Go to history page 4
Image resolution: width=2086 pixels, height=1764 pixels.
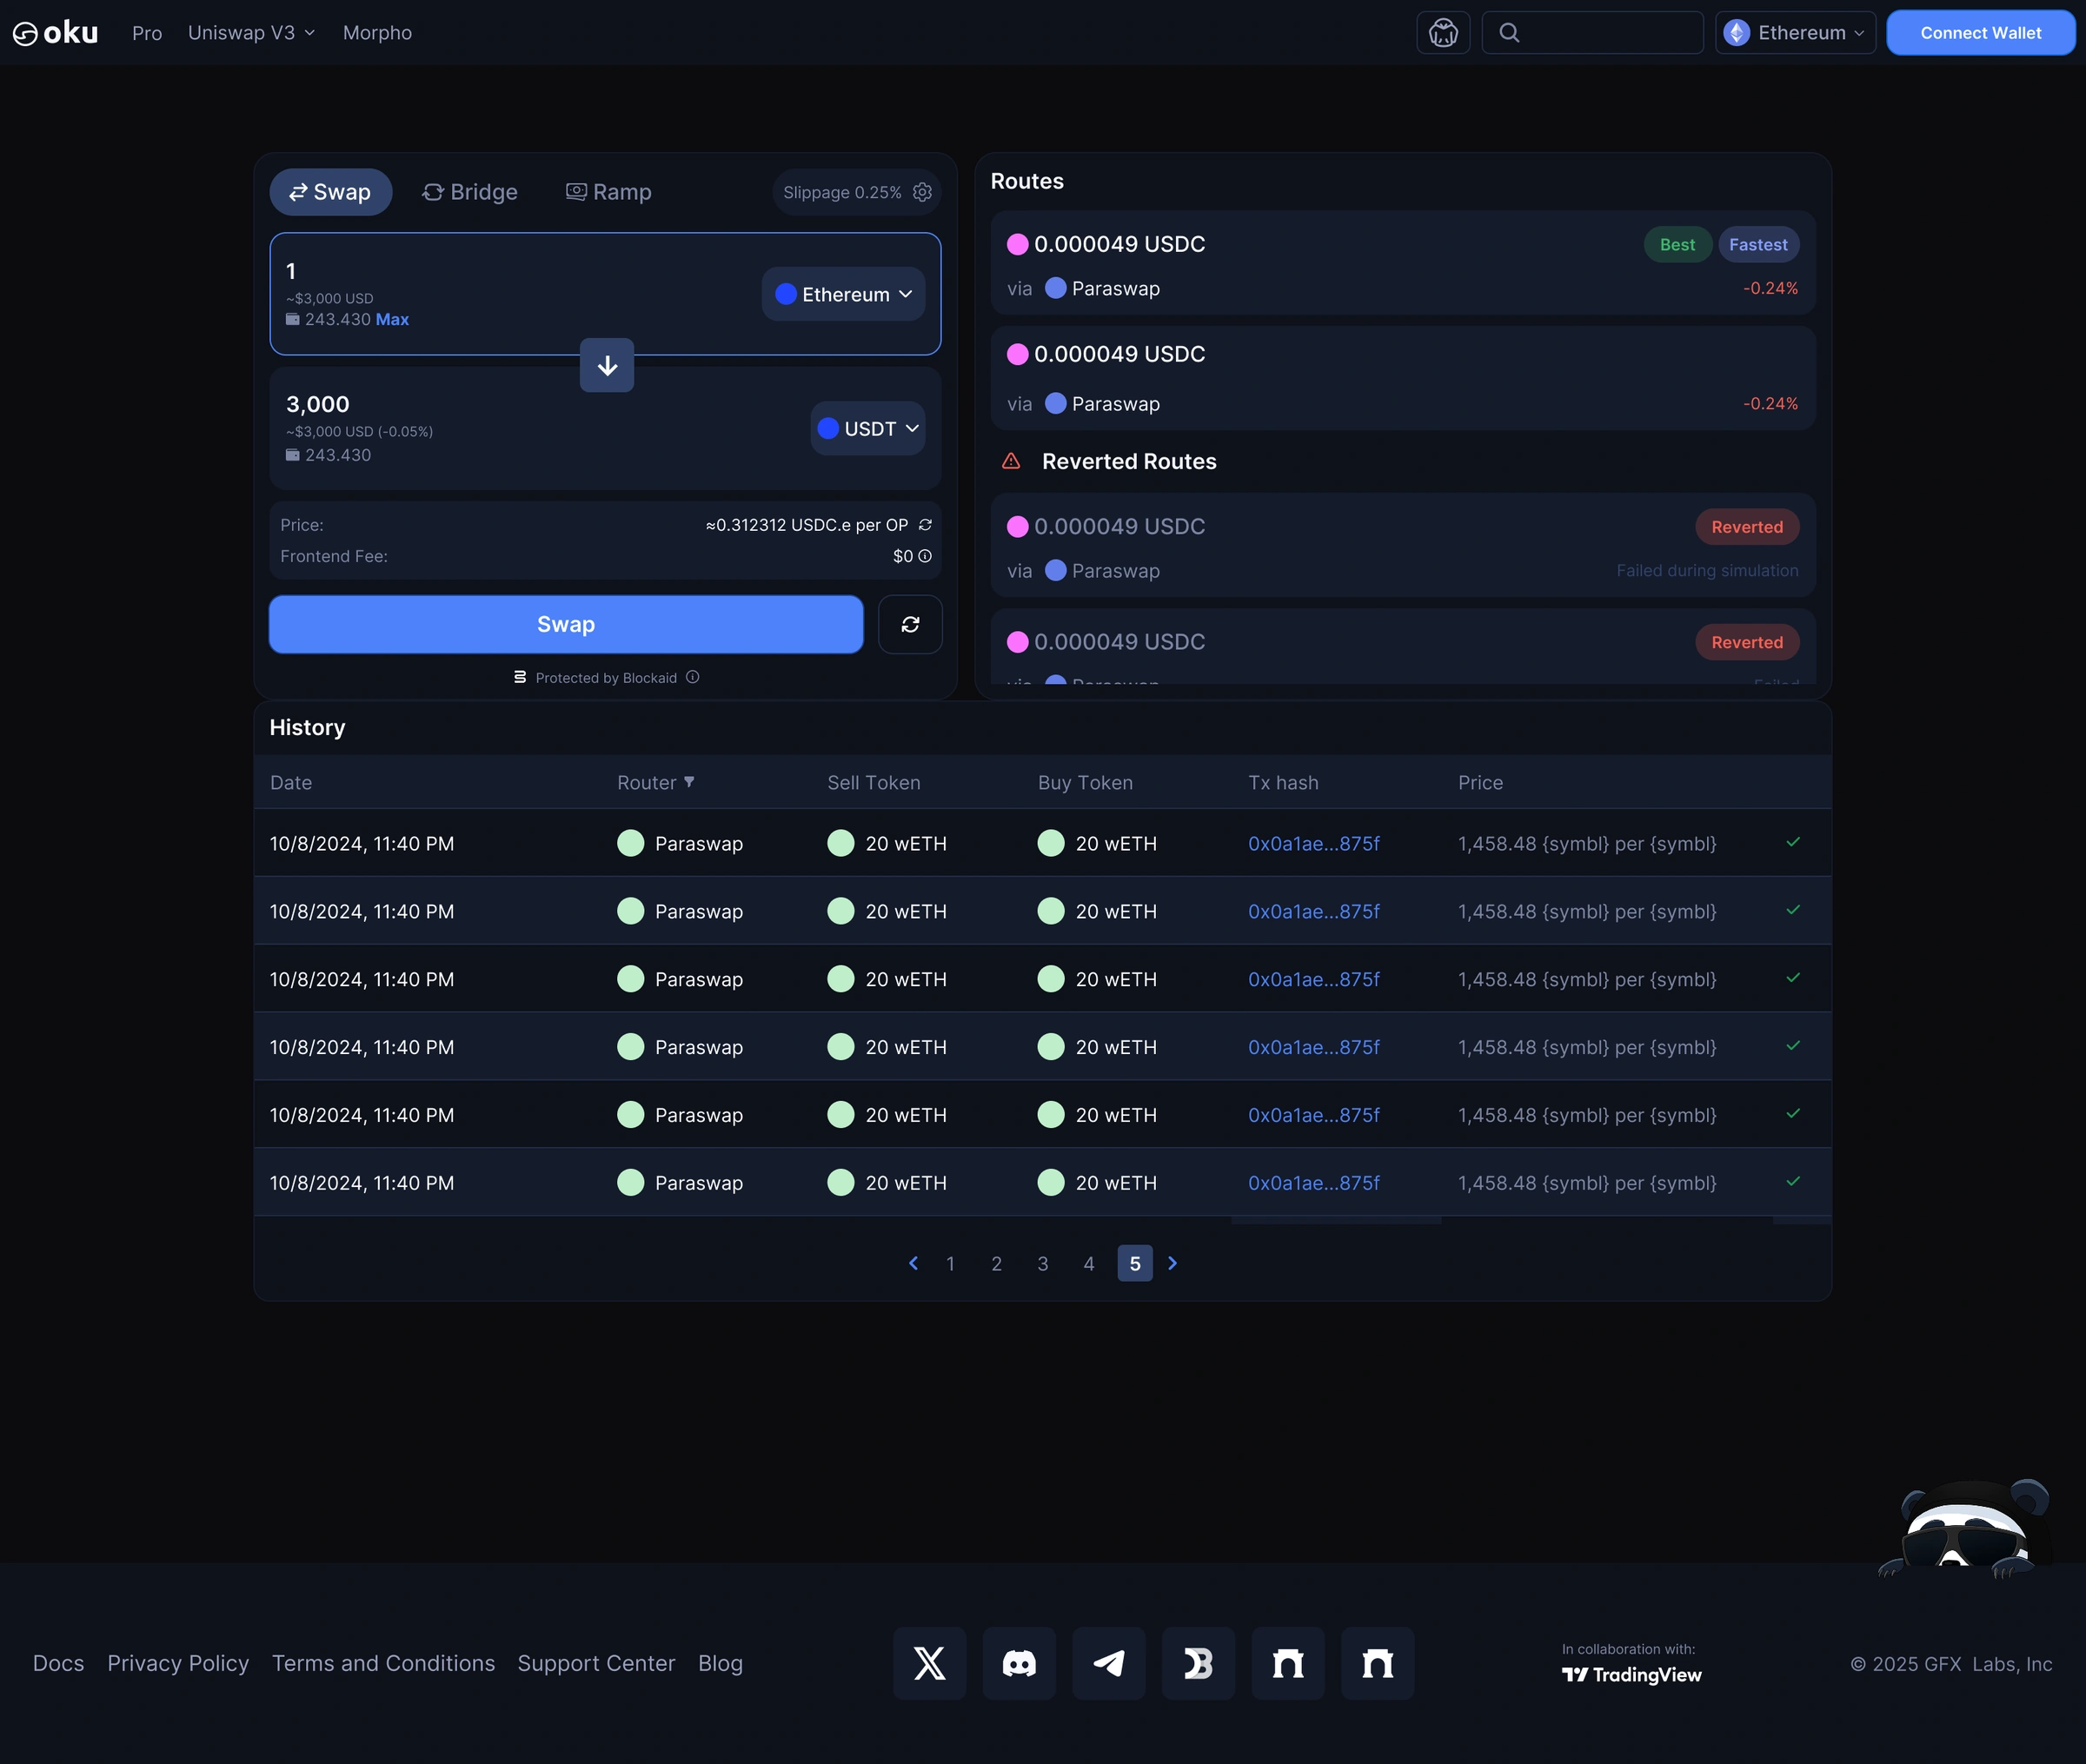pos(1089,1263)
